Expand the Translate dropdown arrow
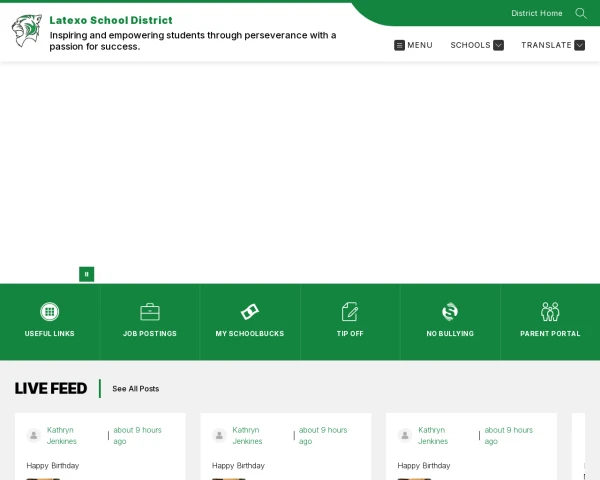 (x=579, y=45)
